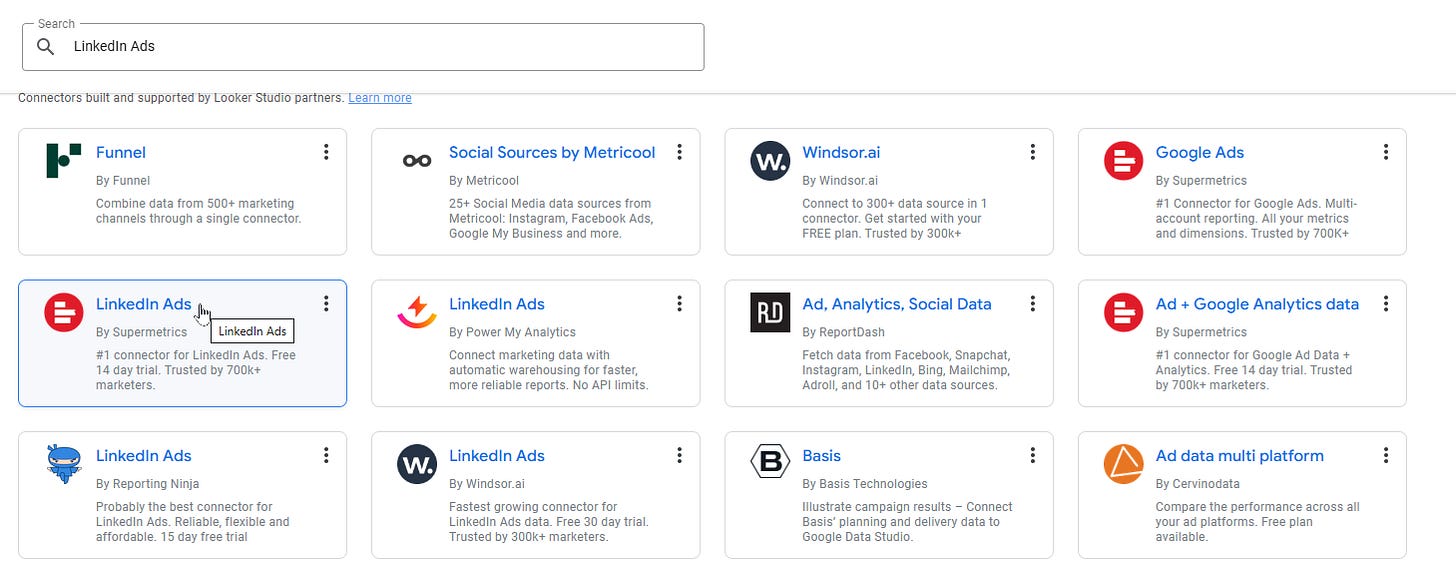Click the search magnifier icon
1456x578 pixels.
coord(45,46)
